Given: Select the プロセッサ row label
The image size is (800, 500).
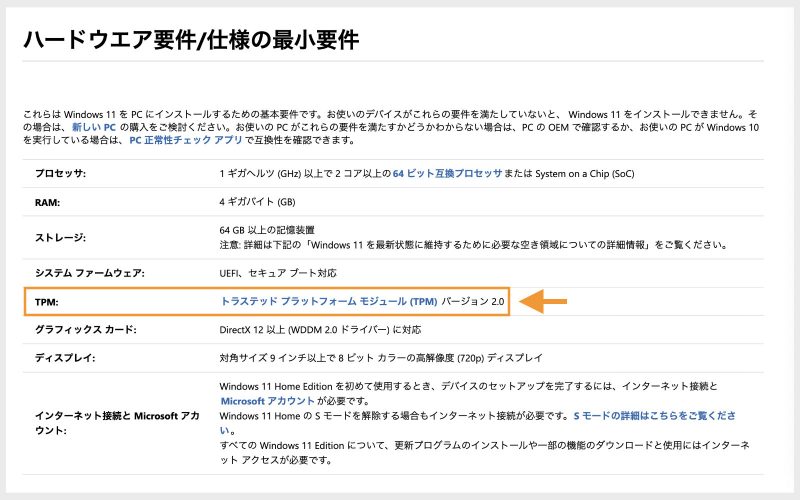Looking at the screenshot, I should [x=61, y=174].
